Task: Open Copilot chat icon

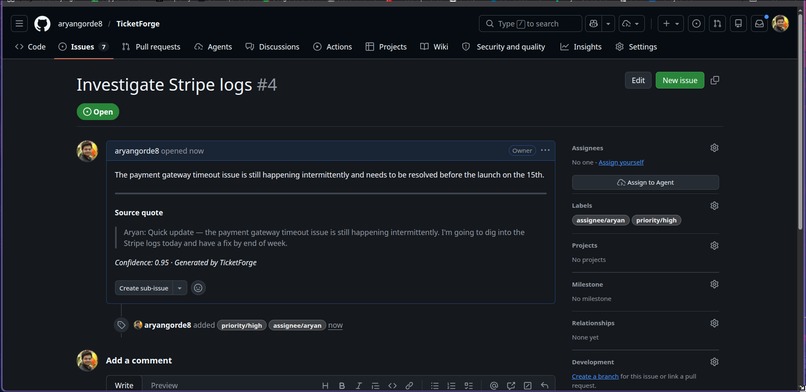Action: point(594,24)
